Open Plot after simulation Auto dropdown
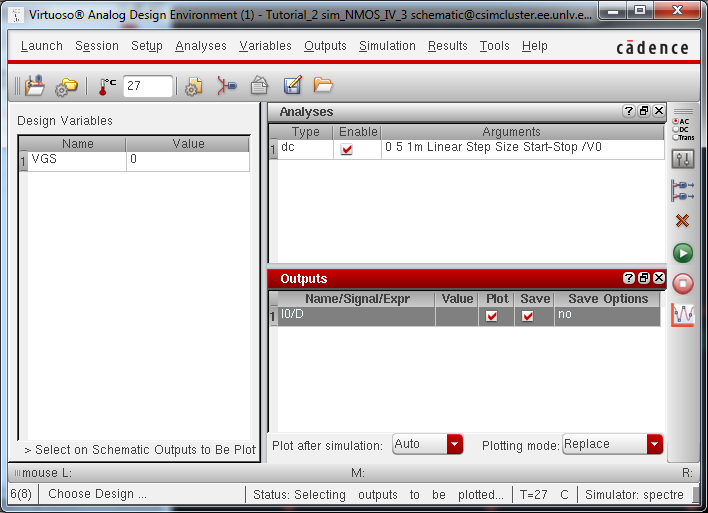The width and height of the screenshot is (708, 513). pos(427,444)
